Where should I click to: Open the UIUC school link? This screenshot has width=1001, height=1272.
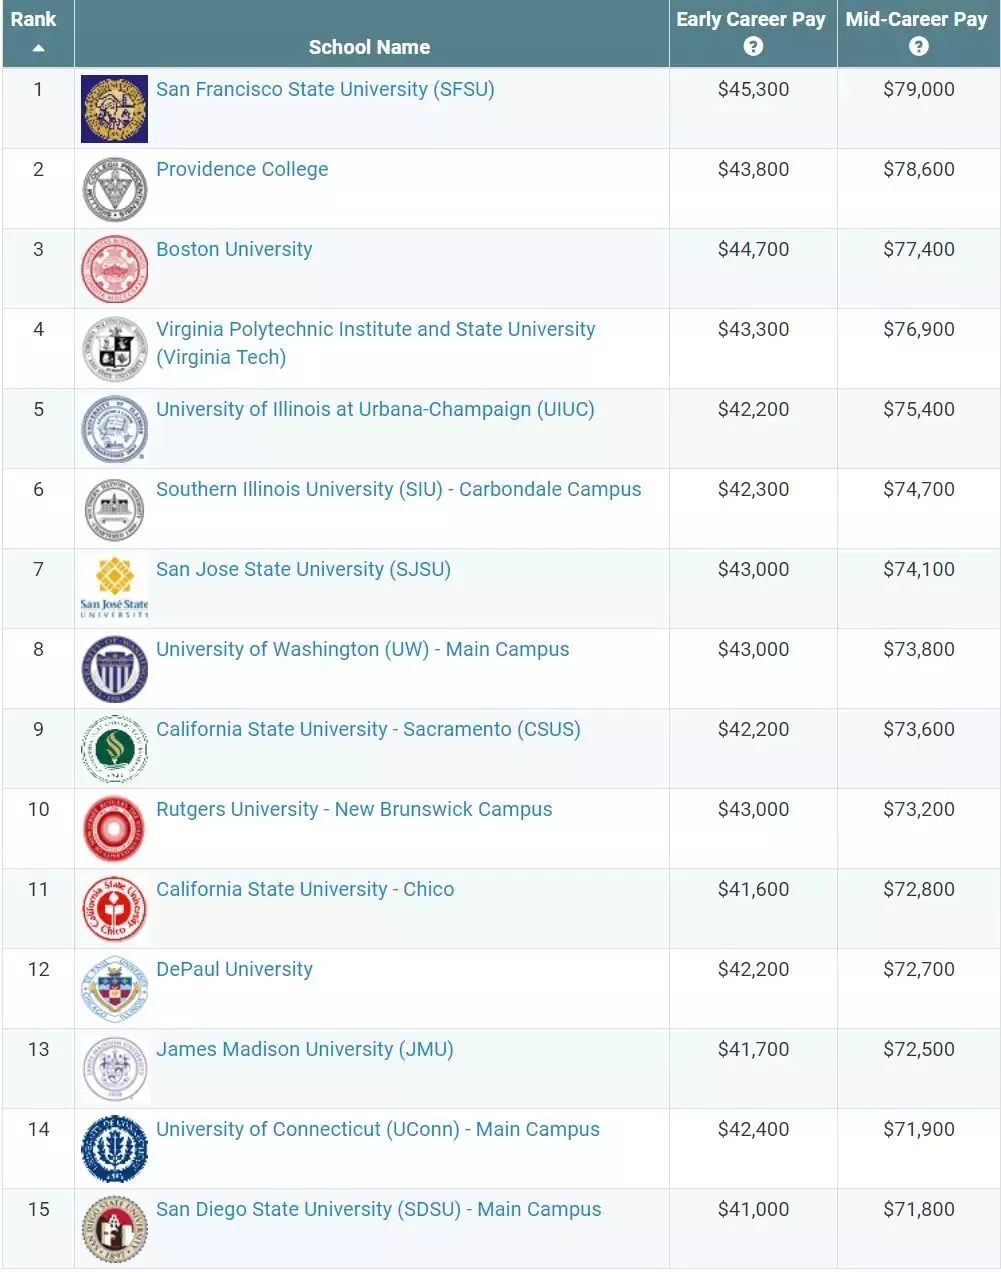[375, 409]
